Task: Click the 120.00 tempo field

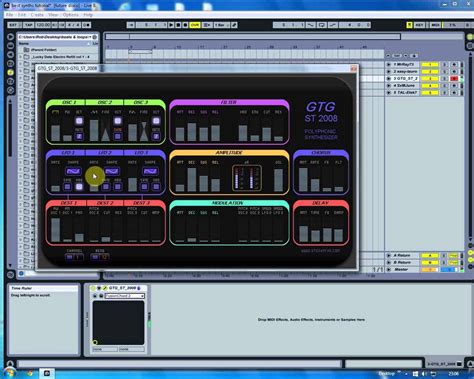Action: 43,25
